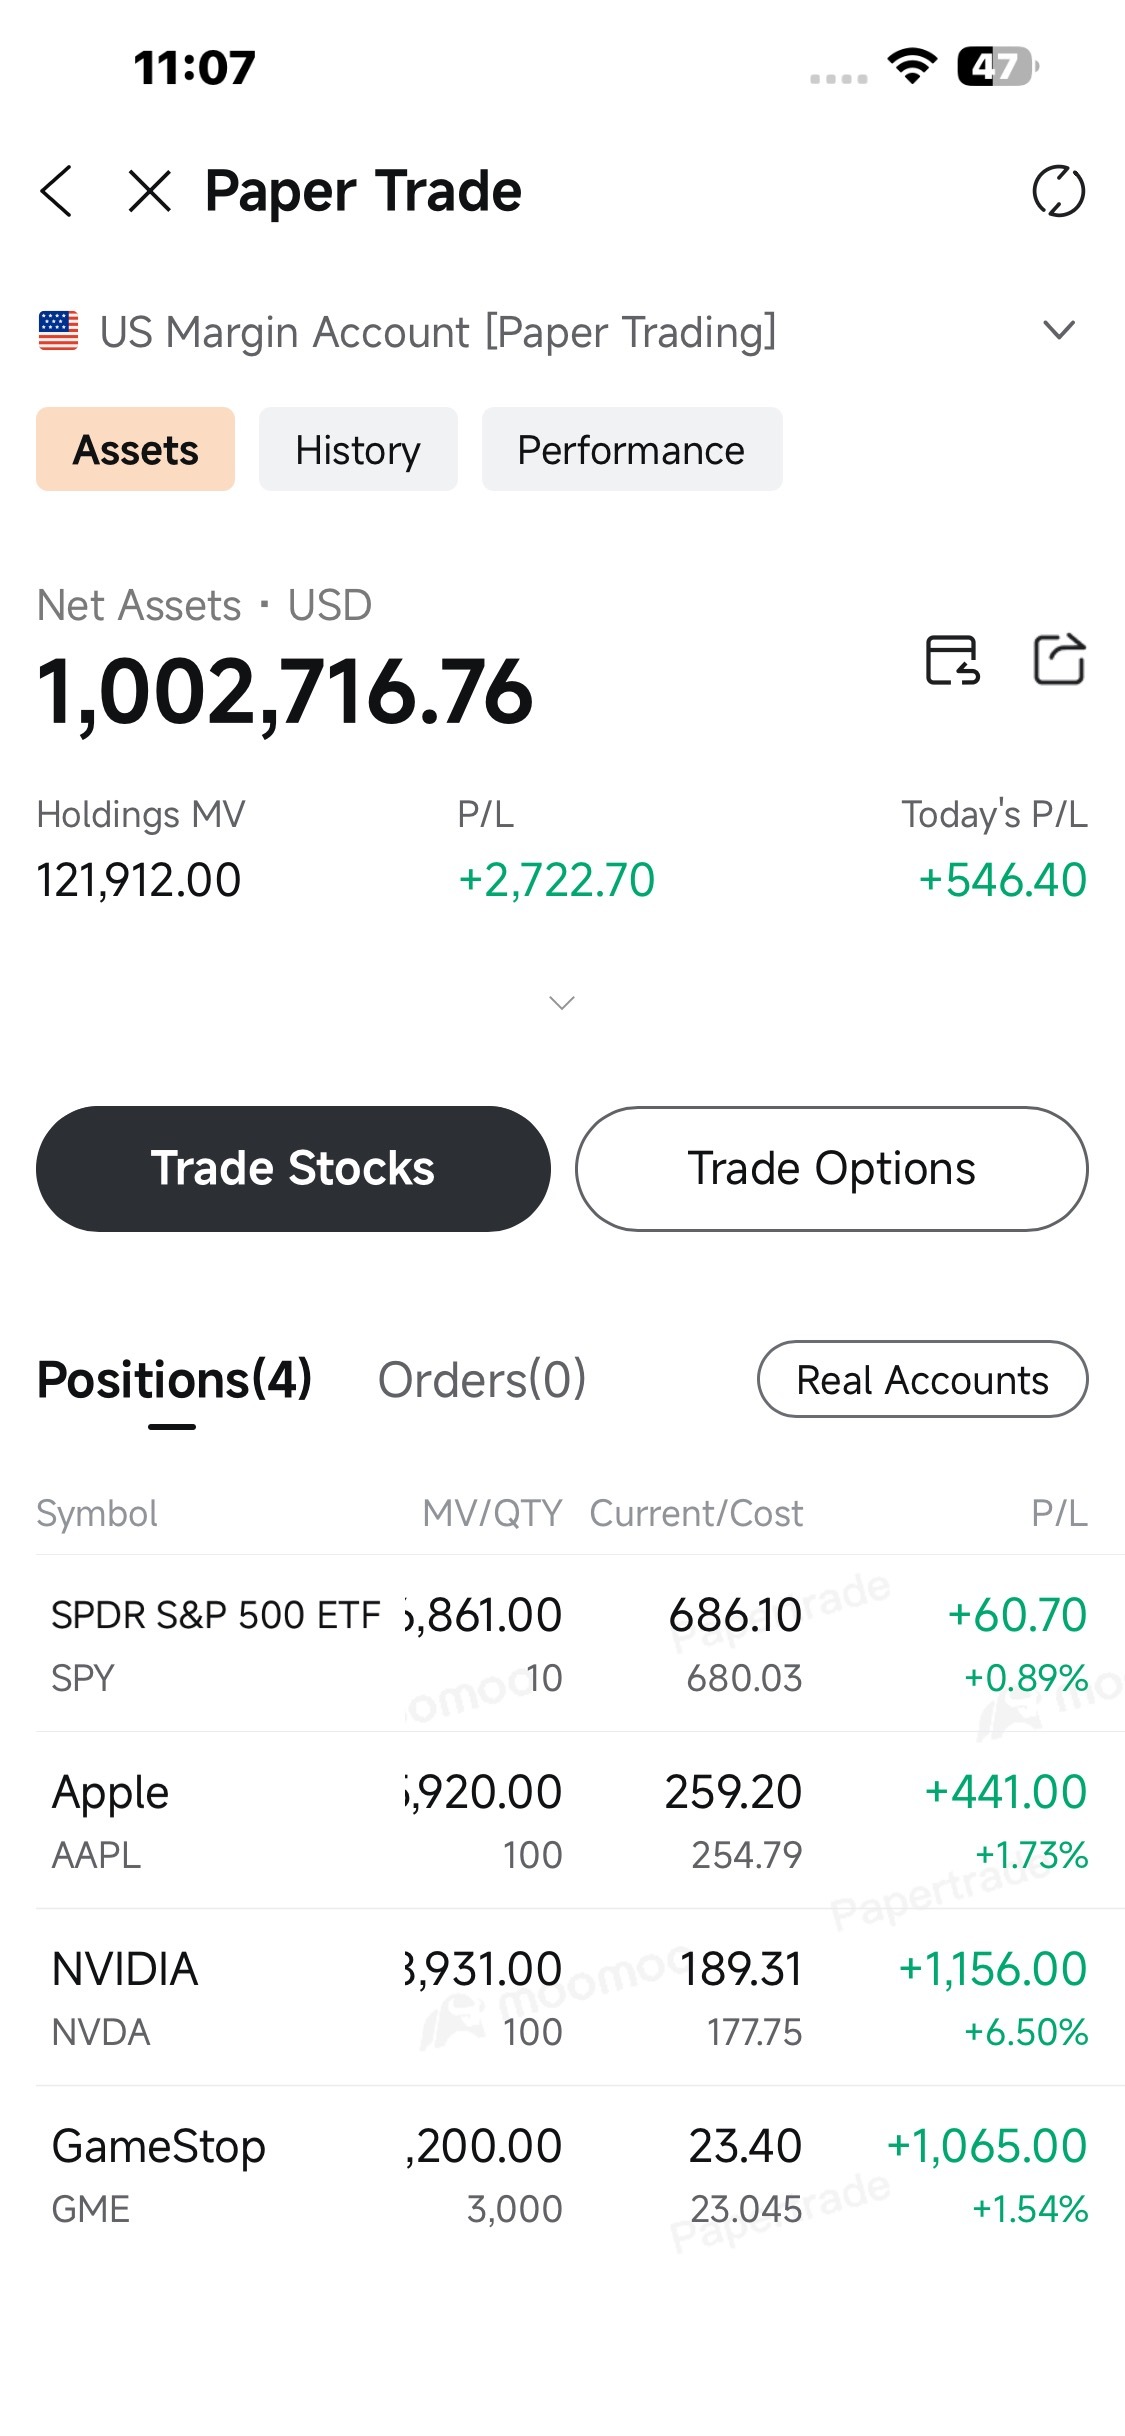The width and height of the screenshot is (1125, 2436).
Task: Tap the US flag account icon
Action: click(58, 331)
